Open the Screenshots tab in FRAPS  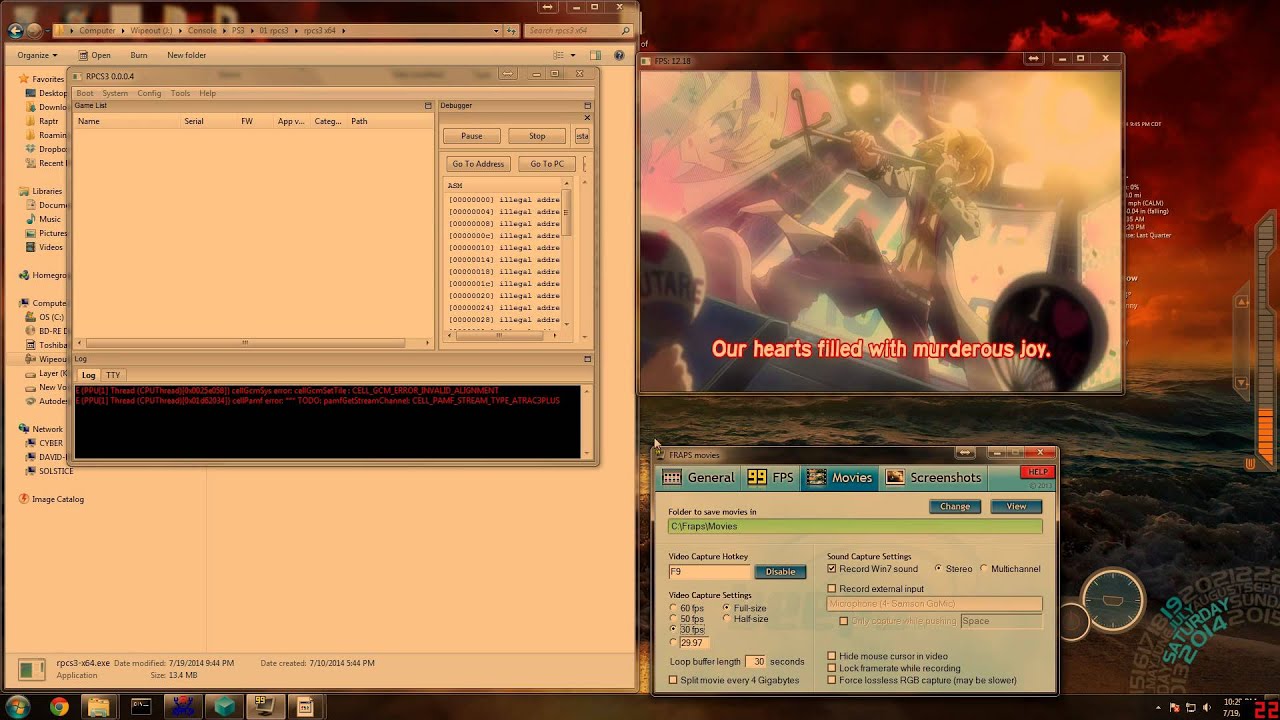coord(934,478)
